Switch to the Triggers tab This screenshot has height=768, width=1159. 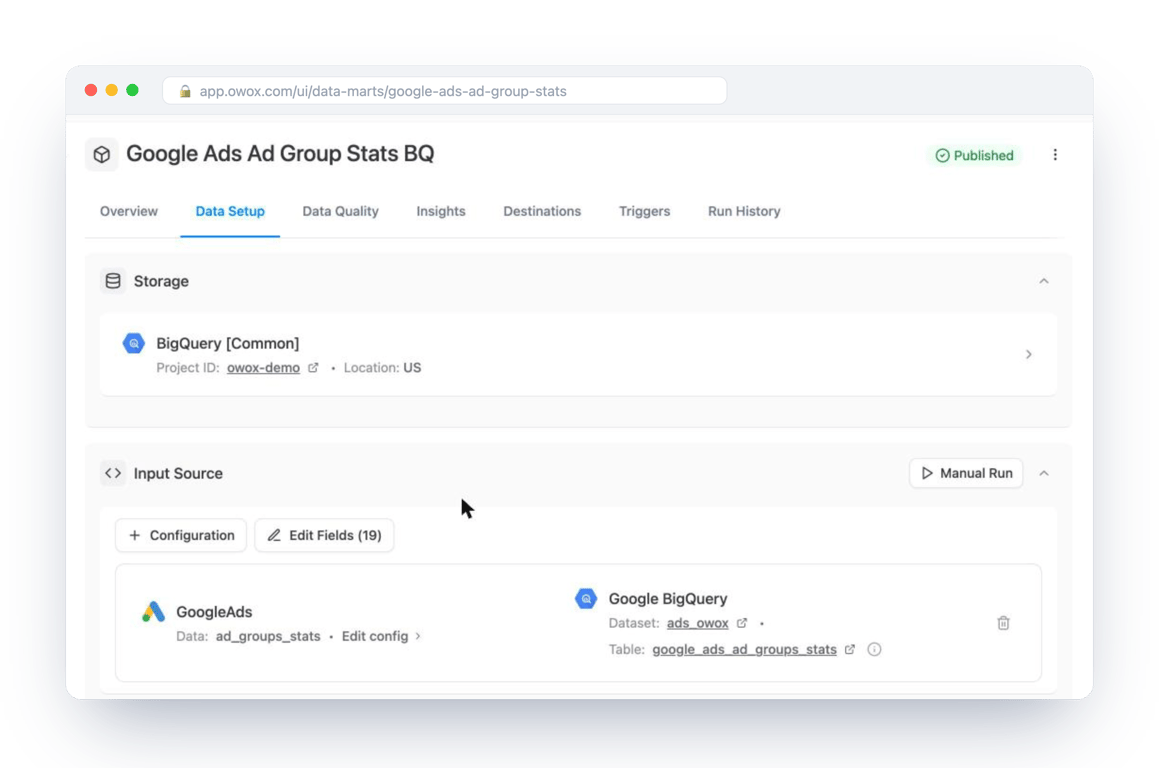(x=645, y=211)
